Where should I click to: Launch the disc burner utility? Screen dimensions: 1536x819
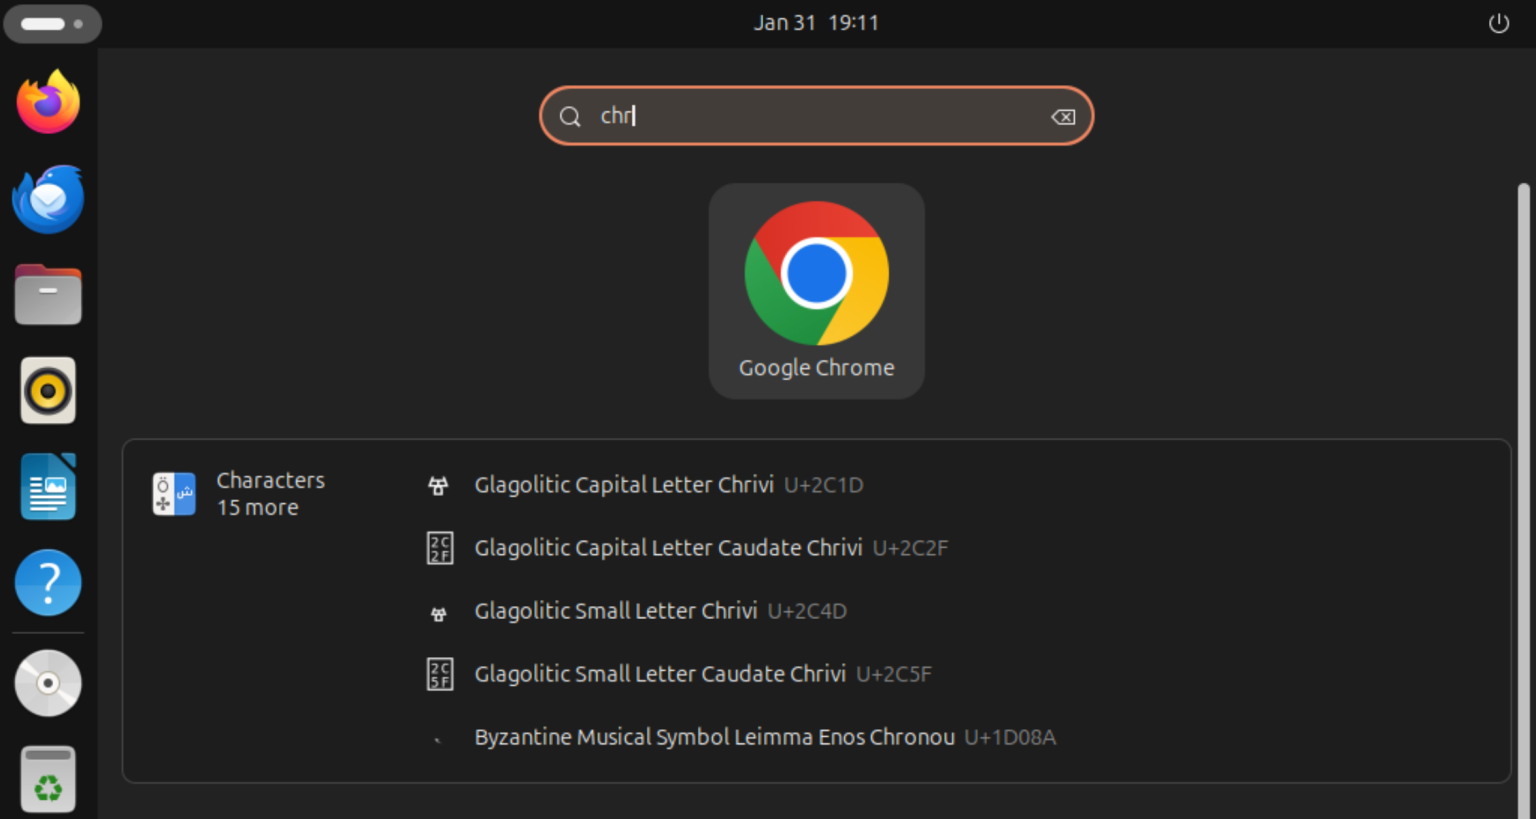47,683
